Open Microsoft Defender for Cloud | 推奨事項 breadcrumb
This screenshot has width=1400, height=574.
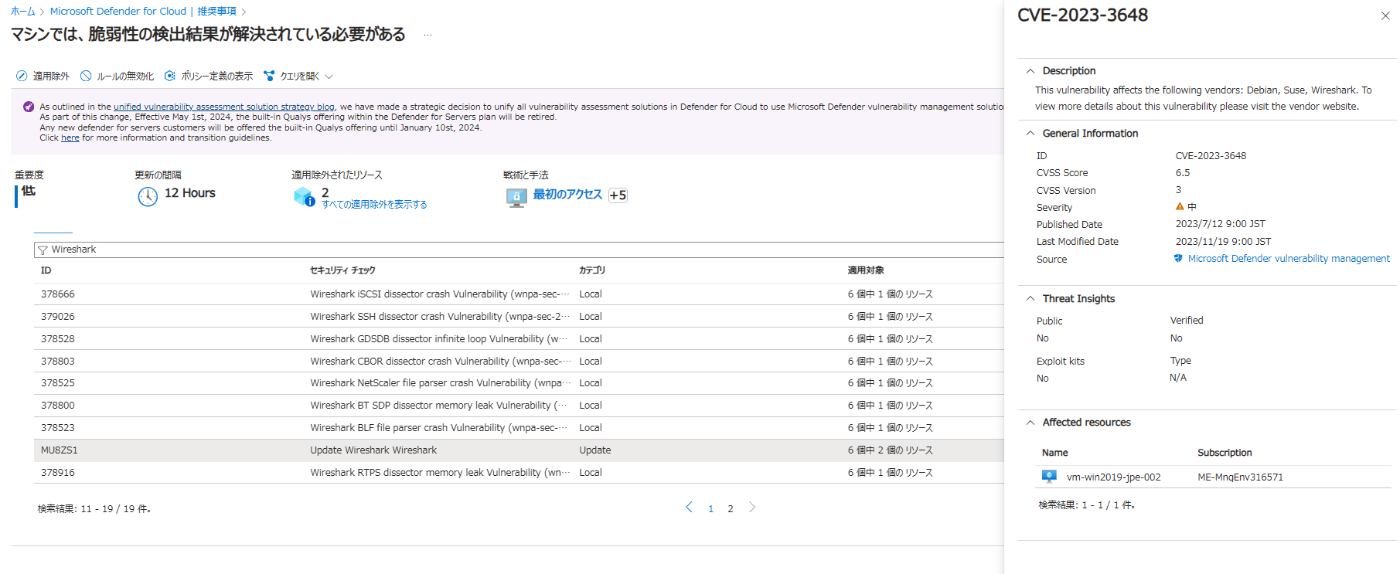click(x=143, y=12)
